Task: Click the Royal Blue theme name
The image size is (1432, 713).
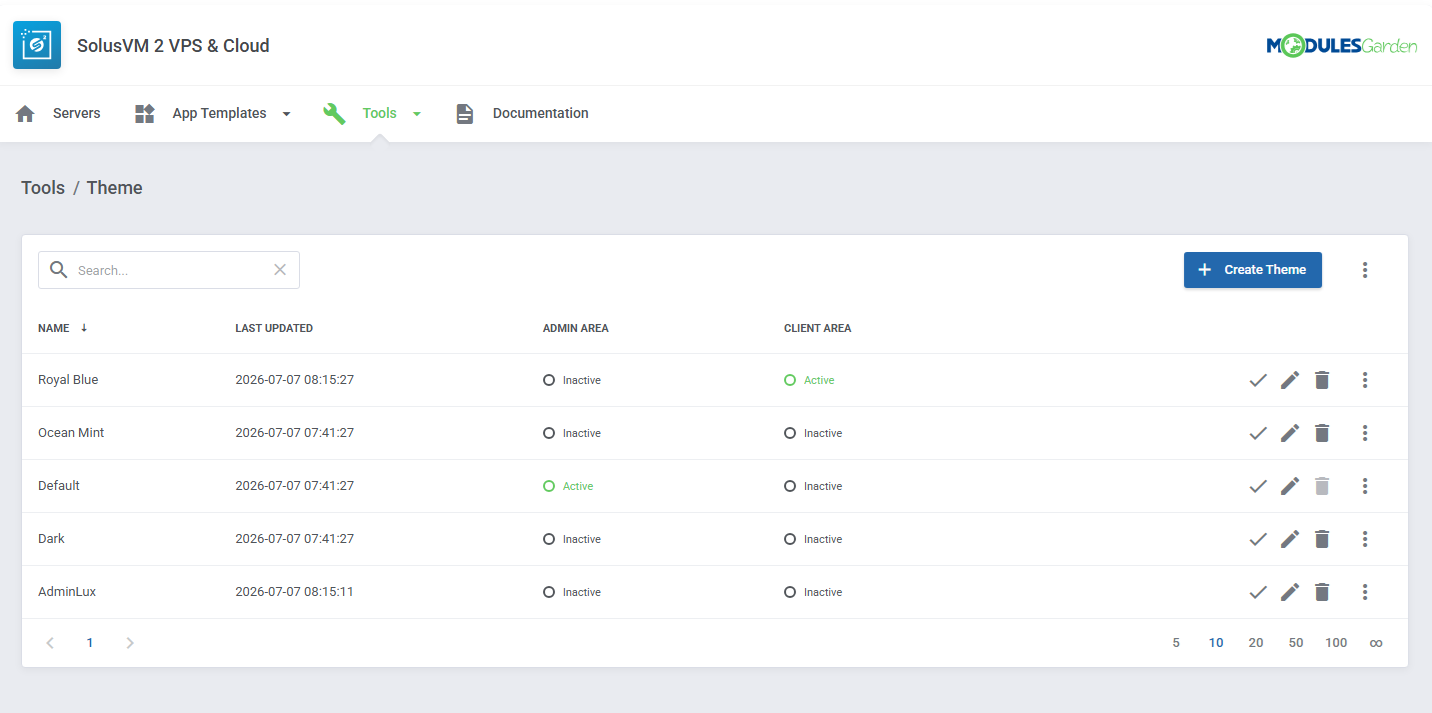Action: [68, 380]
